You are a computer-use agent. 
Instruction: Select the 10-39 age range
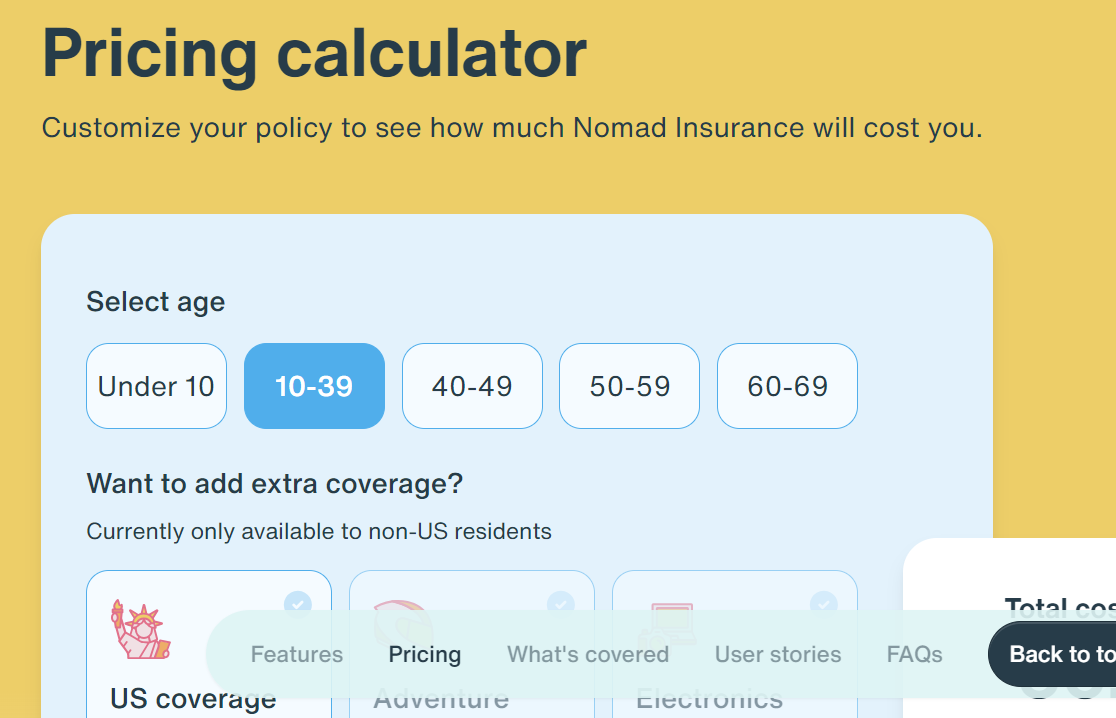pos(314,386)
